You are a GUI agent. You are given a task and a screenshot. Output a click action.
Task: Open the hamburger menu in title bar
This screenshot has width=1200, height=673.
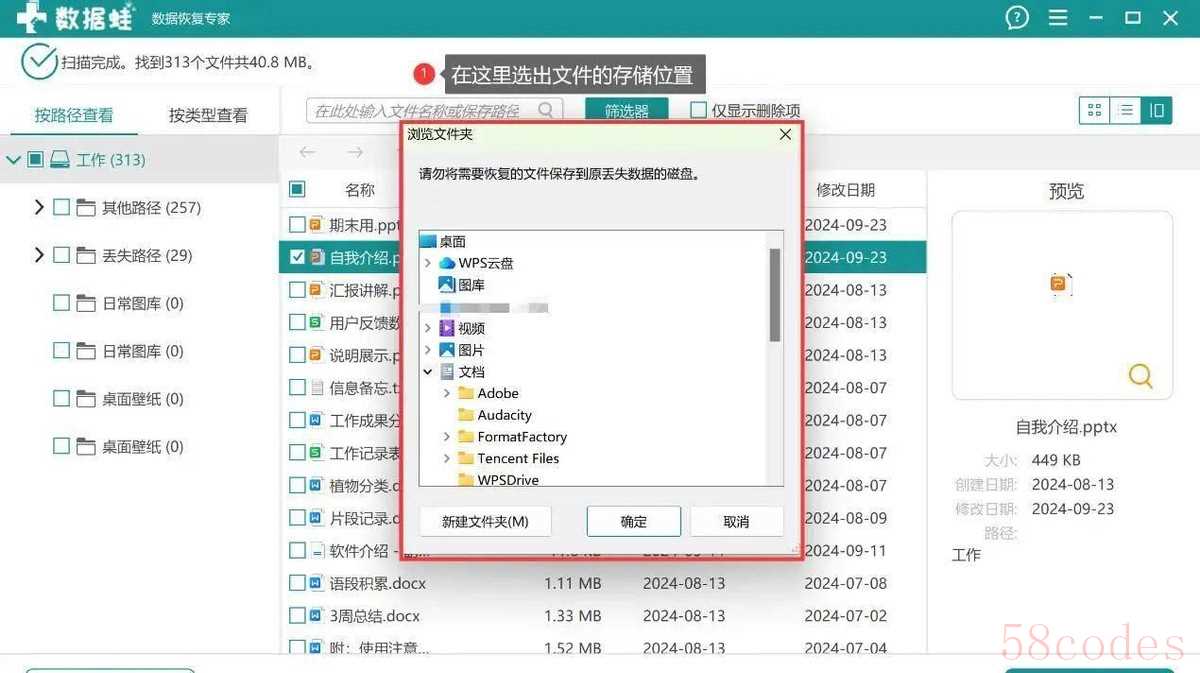coord(1057,18)
